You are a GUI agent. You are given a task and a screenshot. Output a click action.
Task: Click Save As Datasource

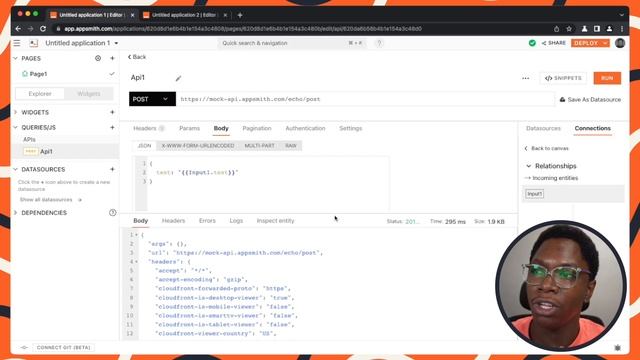click(590, 100)
